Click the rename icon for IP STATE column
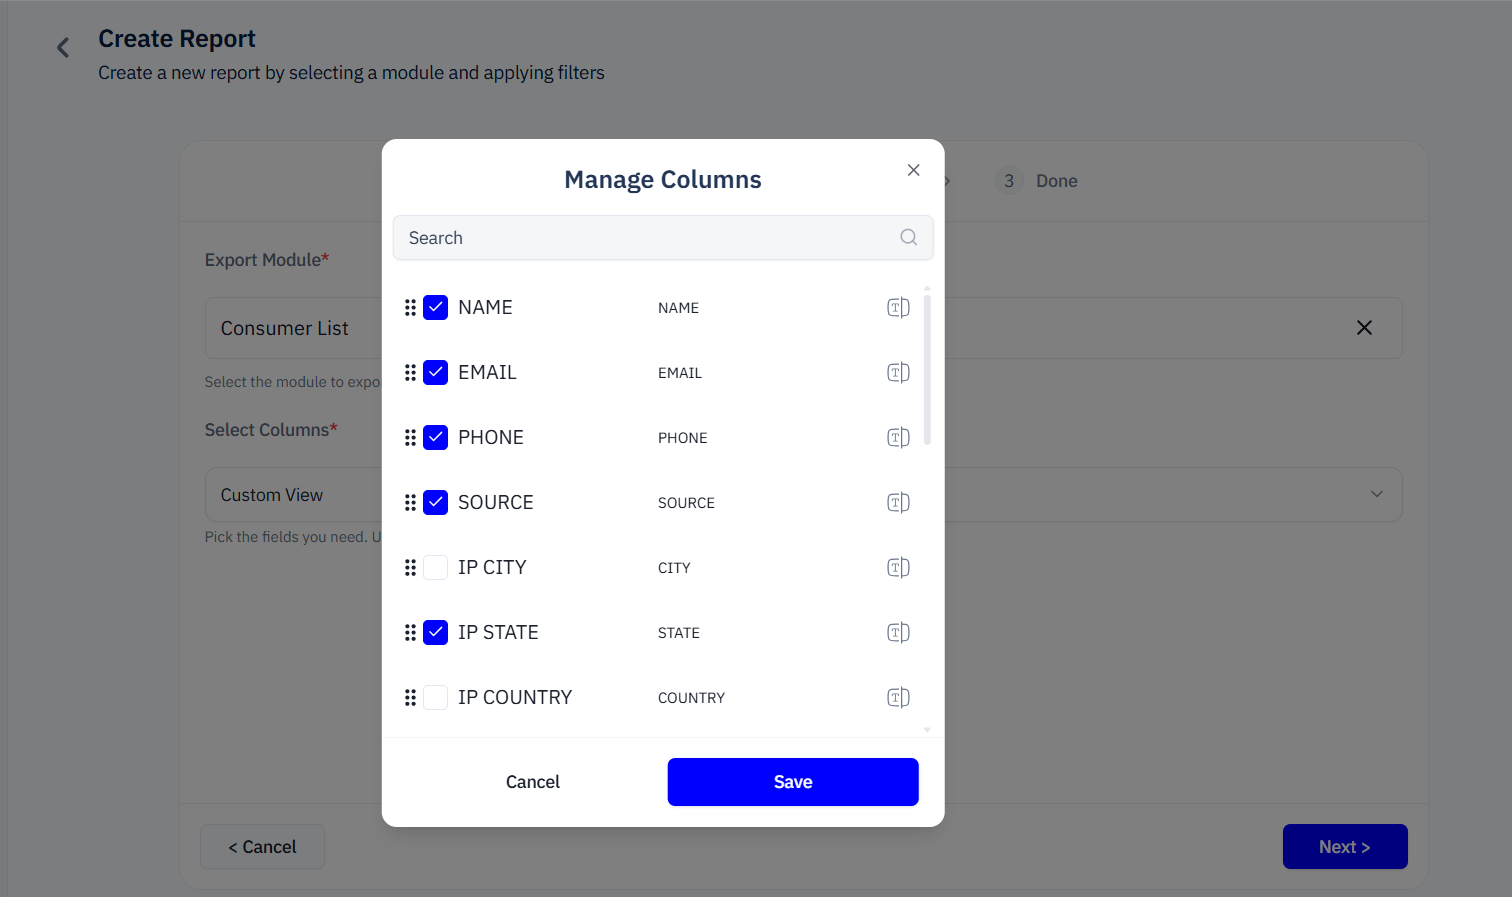The height and width of the screenshot is (897, 1512). coord(898,633)
